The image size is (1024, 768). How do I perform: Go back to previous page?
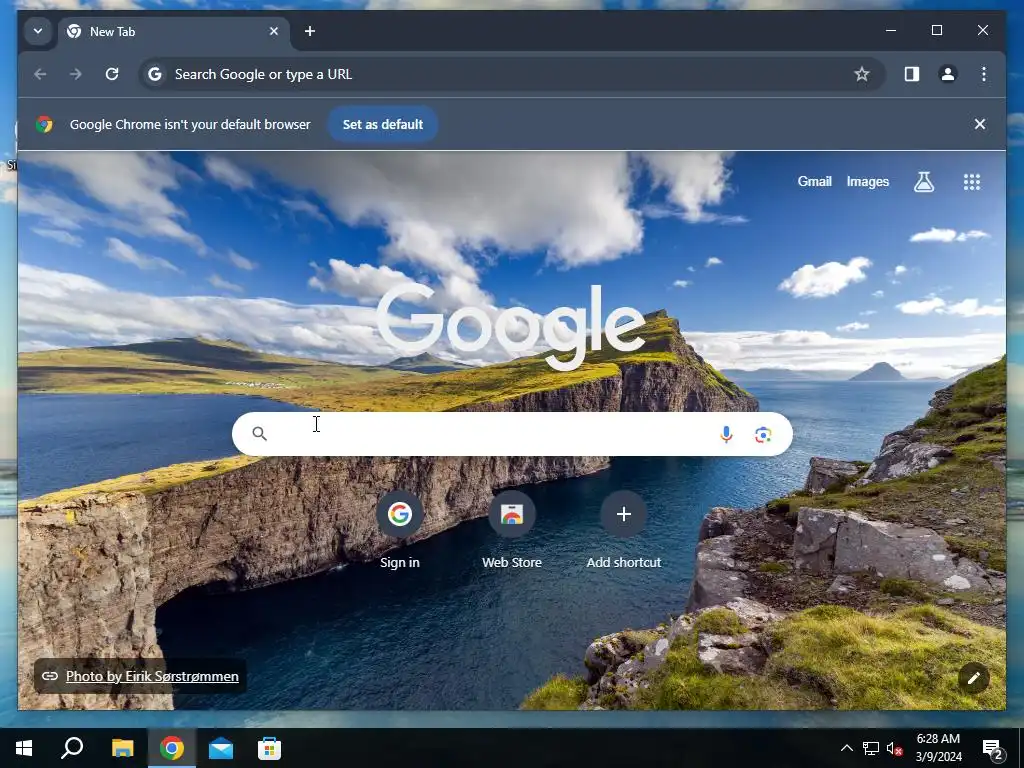(x=40, y=74)
